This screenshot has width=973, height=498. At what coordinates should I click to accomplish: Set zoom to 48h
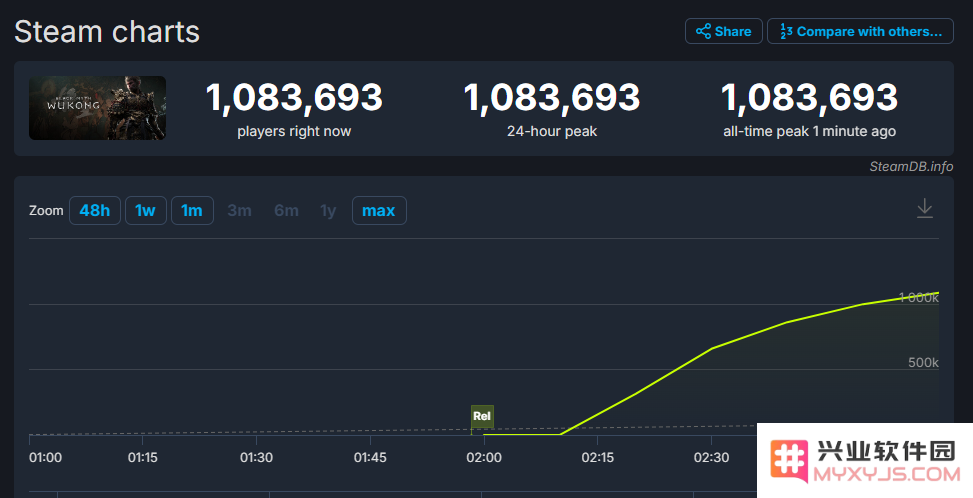pyautogui.click(x=94, y=210)
